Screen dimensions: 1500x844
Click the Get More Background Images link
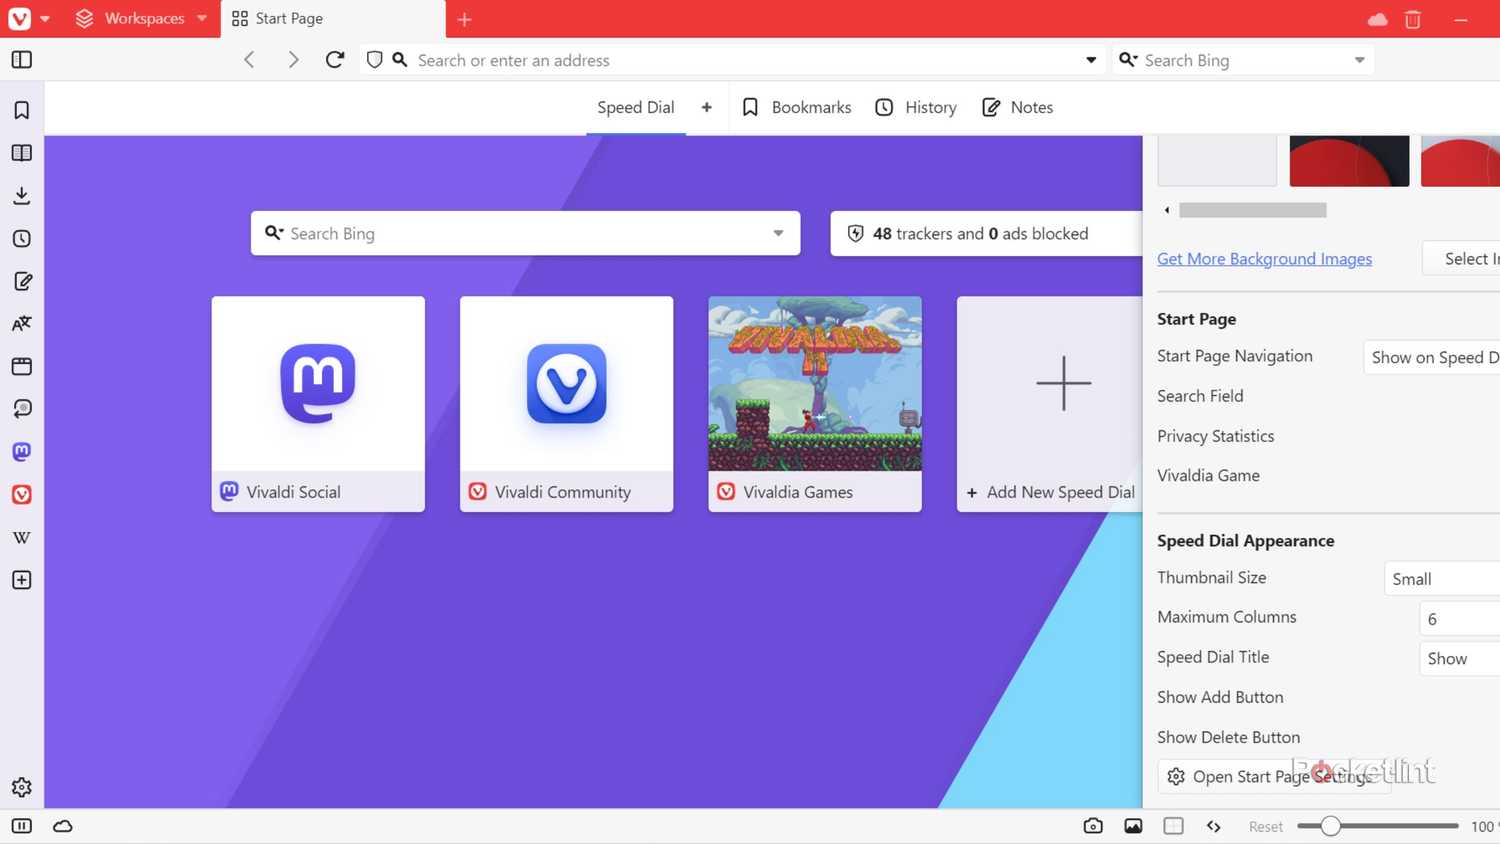pyautogui.click(x=1264, y=259)
